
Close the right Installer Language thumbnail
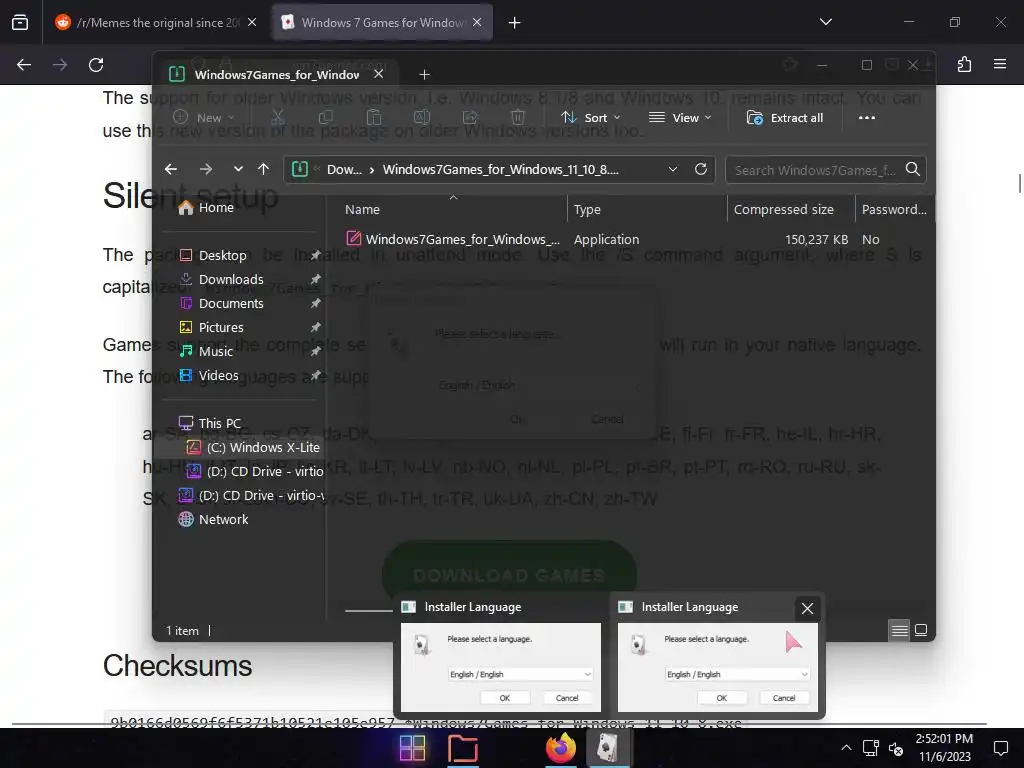pyautogui.click(x=807, y=609)
